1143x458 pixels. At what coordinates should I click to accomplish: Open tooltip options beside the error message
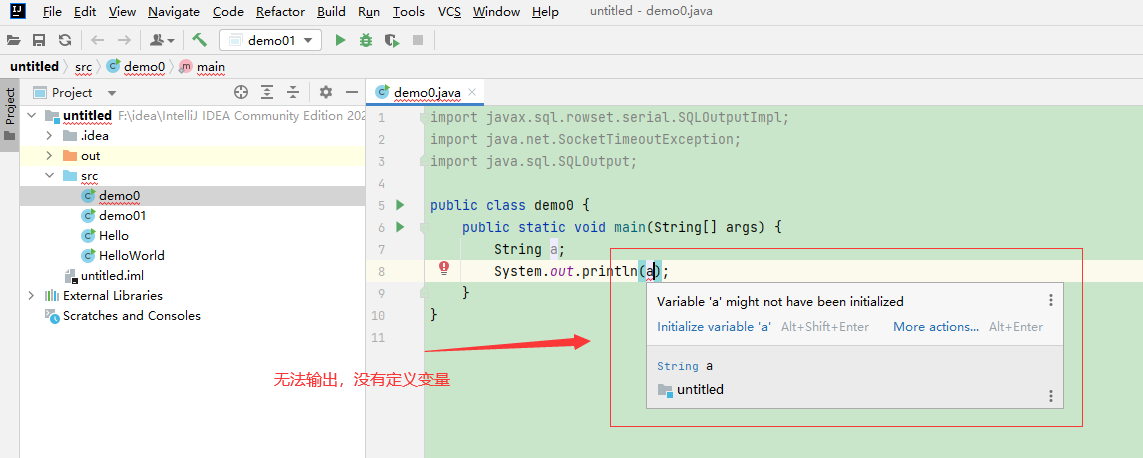click(1050, 300)
